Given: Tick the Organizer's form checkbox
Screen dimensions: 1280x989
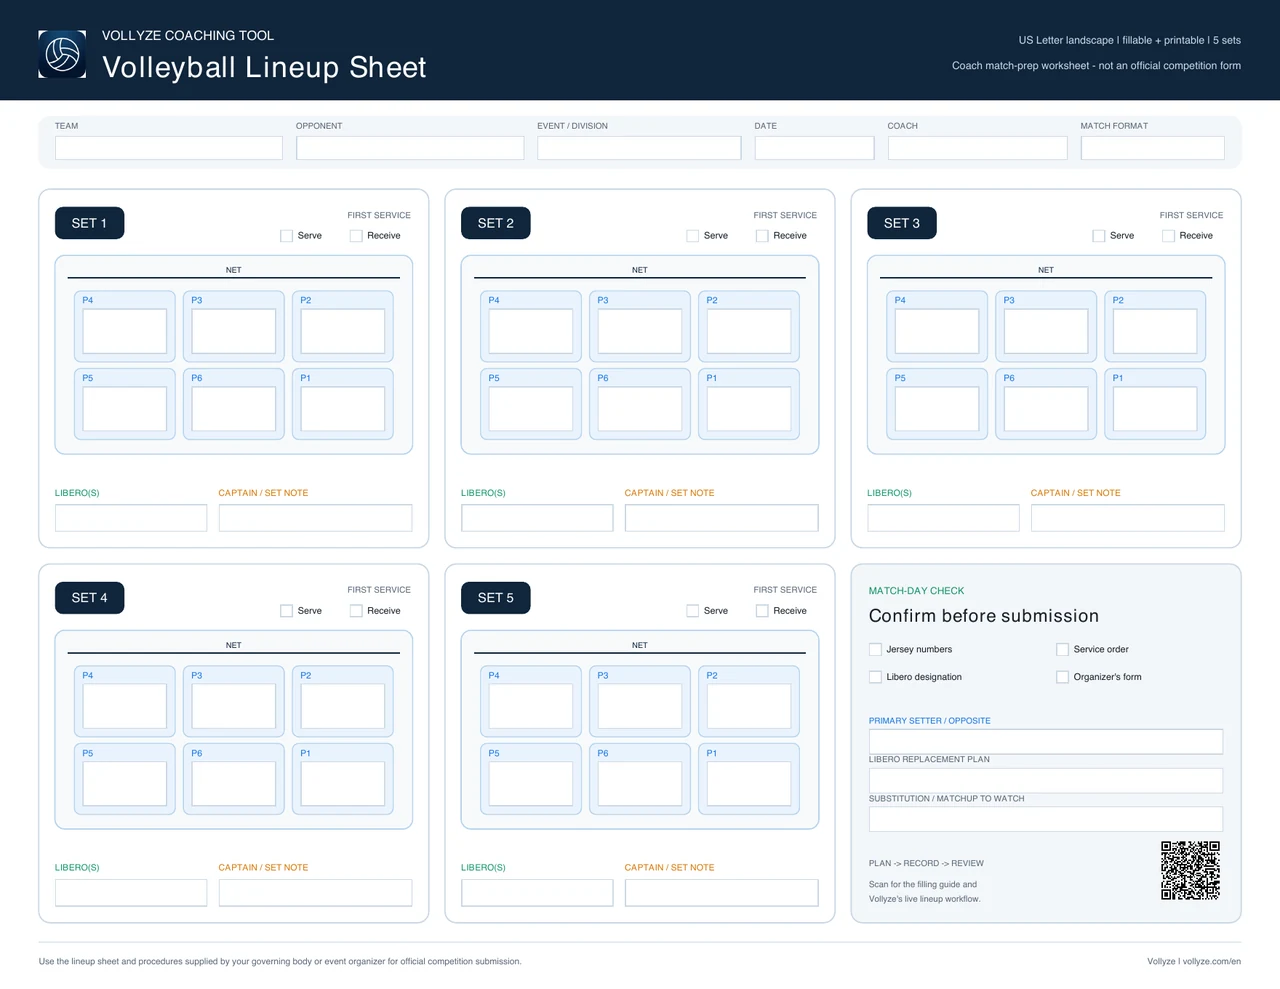Looking at the screenshot, I should point(1062,677).
